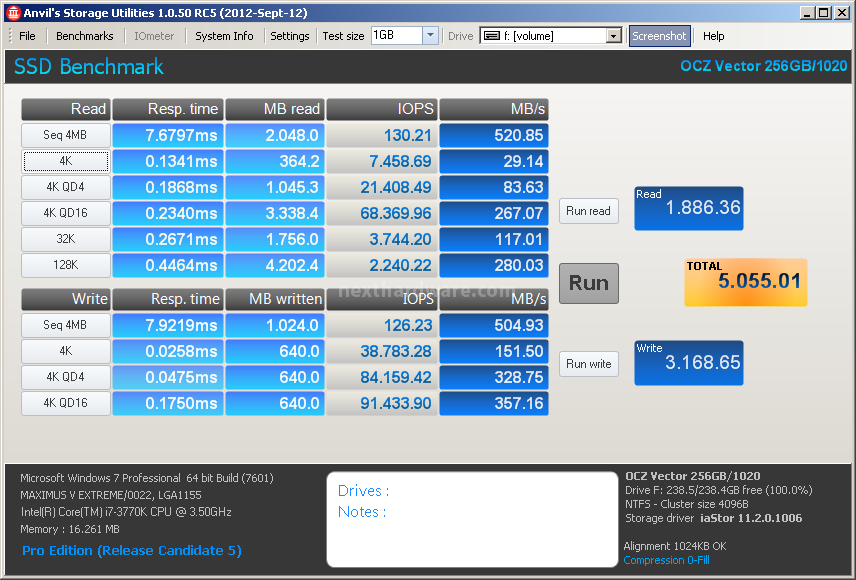
Task: Click the Seq 4MB write 504.93 MB/s value
Action: tap(494, 325)
